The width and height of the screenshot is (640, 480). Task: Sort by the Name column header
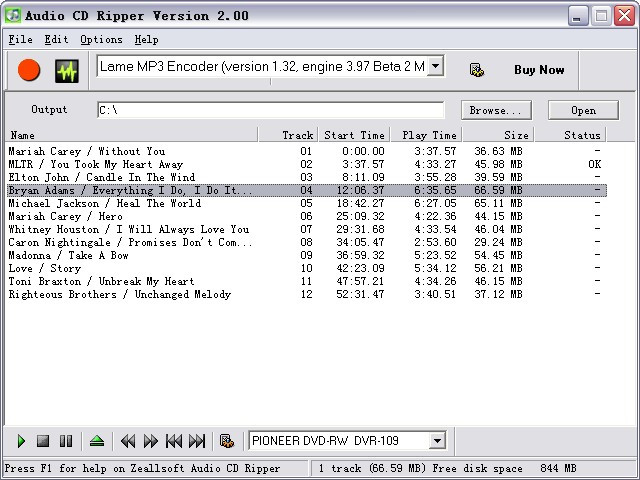[x=131, y=135]
